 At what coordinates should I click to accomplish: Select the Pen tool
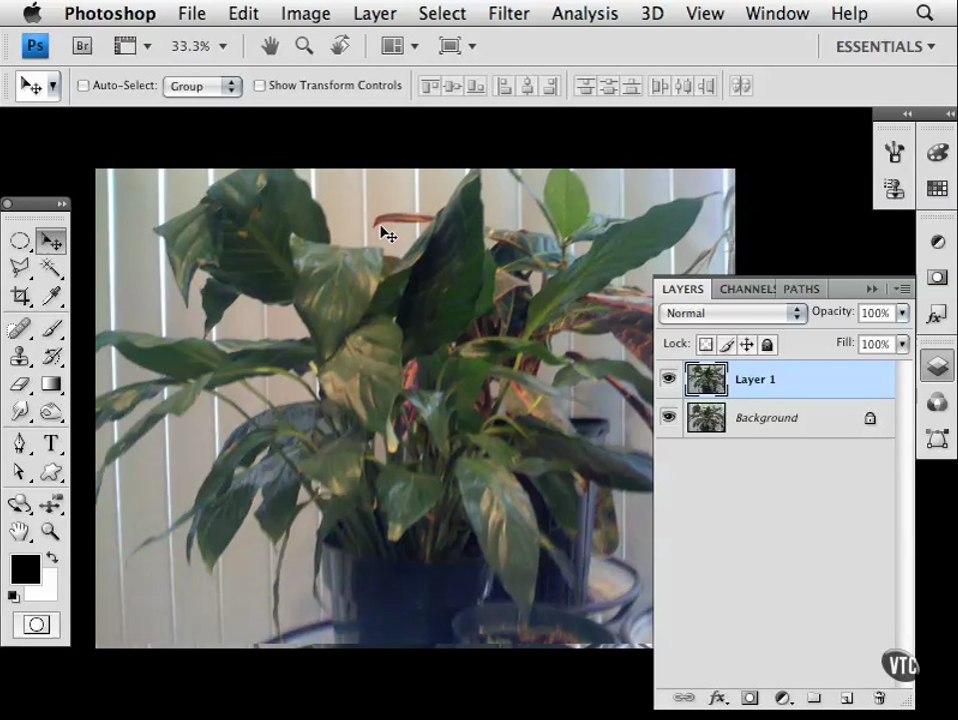coord(20,443)
